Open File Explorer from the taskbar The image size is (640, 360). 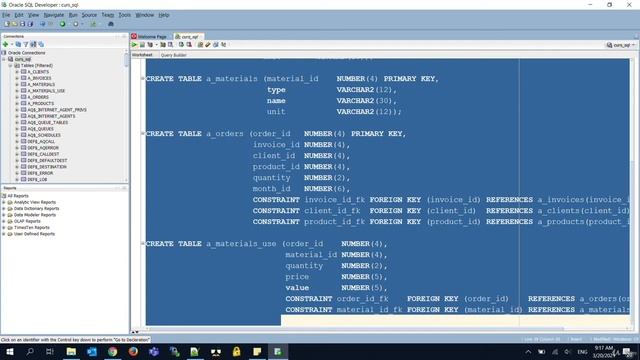(x=71, y=351)
